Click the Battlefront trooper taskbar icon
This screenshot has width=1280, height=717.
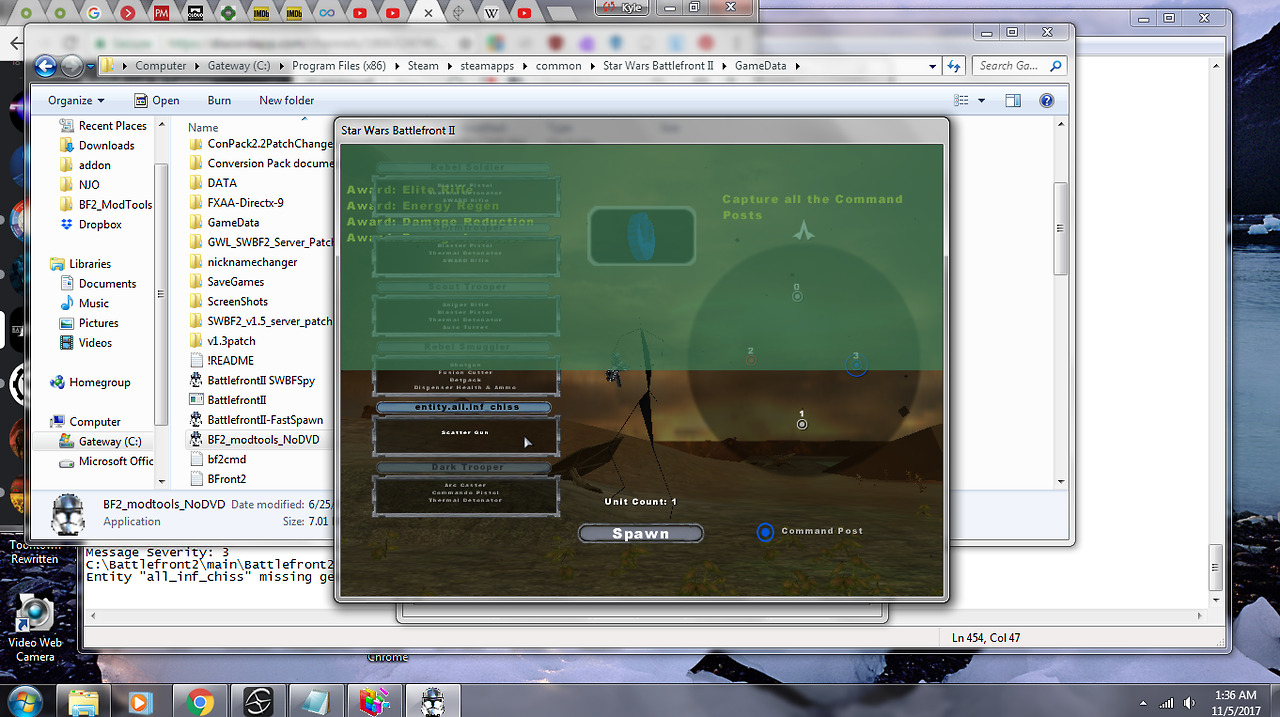(432, 701)
